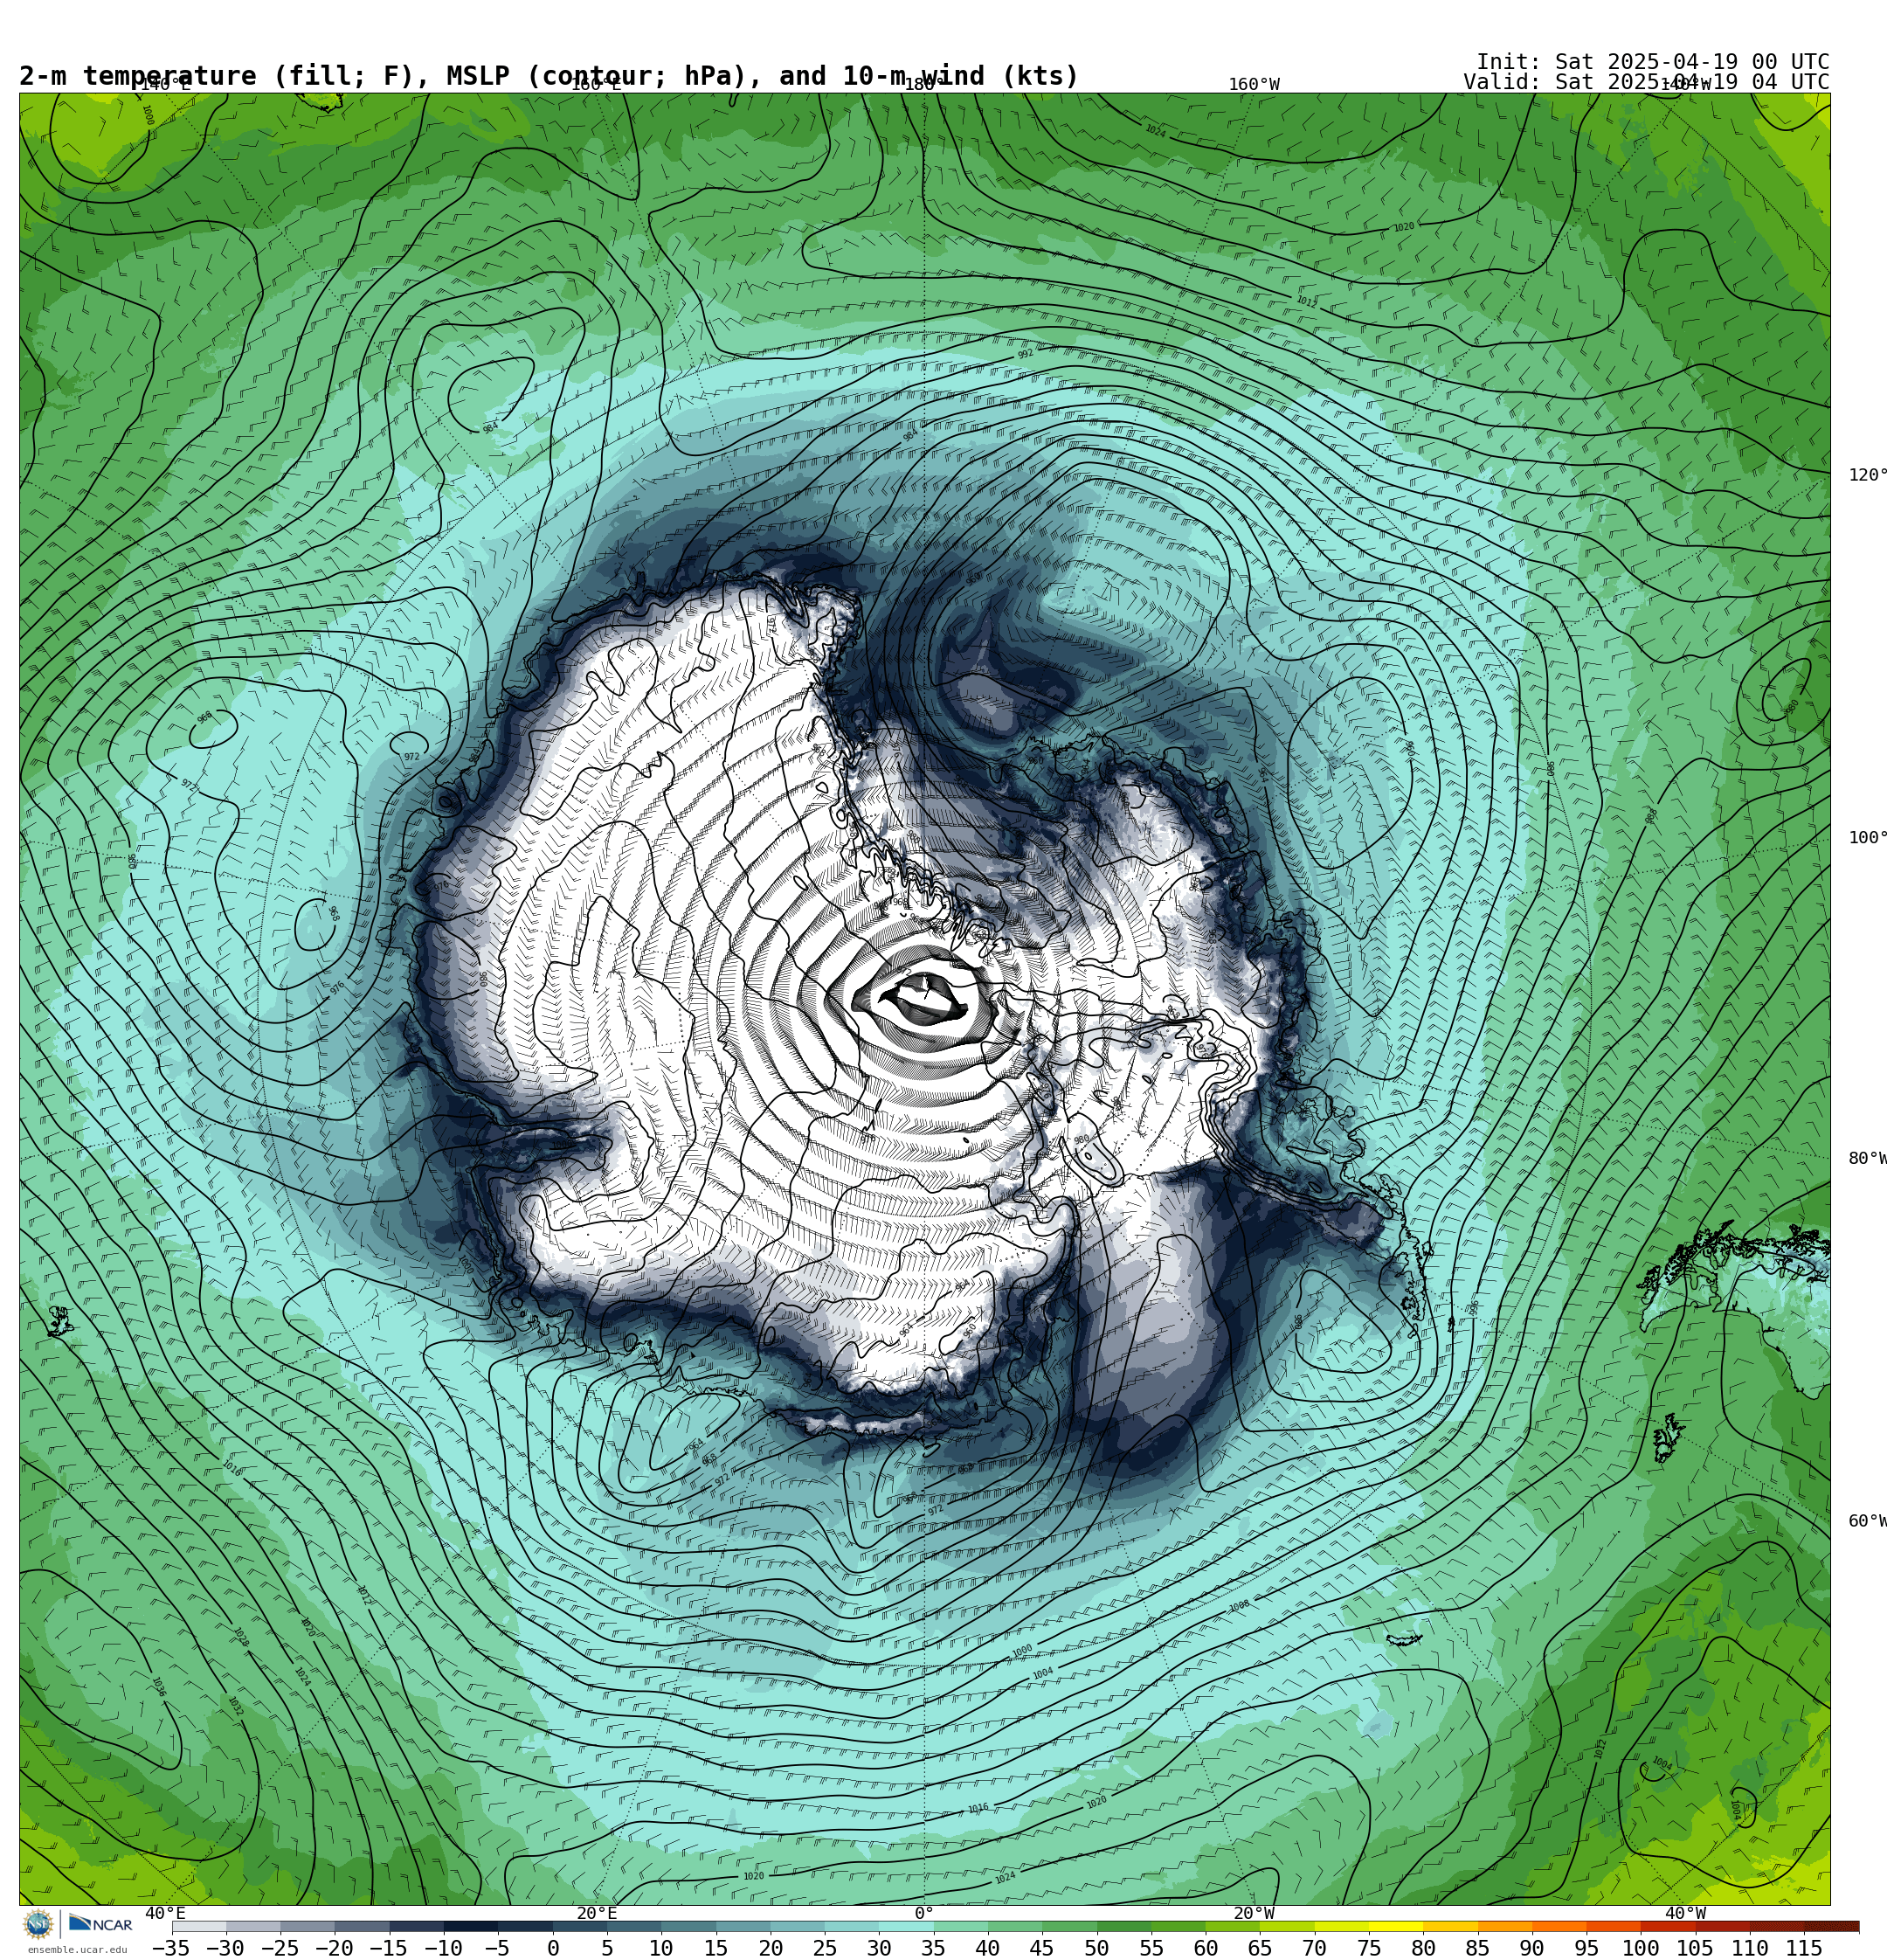Viewport: 1887px width, 1960px height.
Task: Pick the colorbar swatch between 50 and 55
Action: pyautogui.click(x=1124, y=1926)
